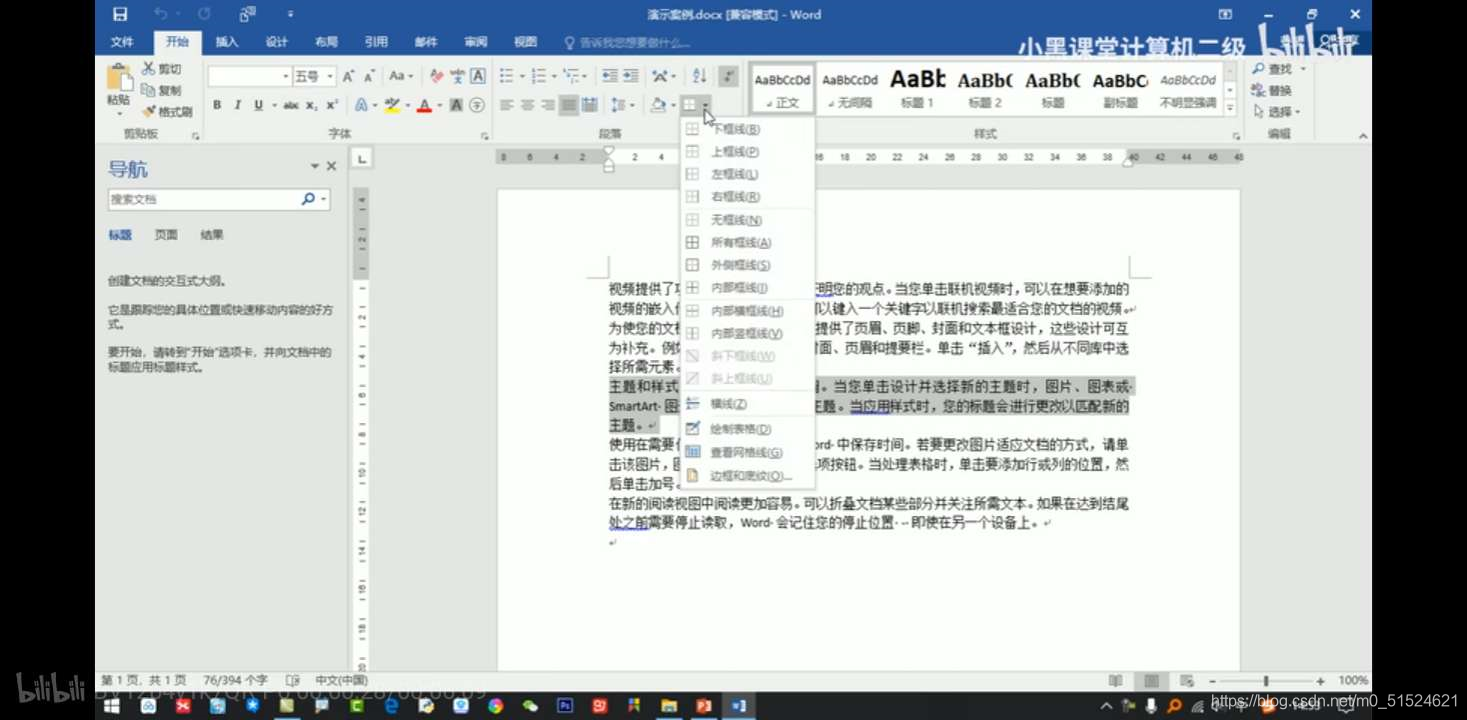Apply the 标题 1 style
This screenshot has height=720, width=1467.
[917, 88]
